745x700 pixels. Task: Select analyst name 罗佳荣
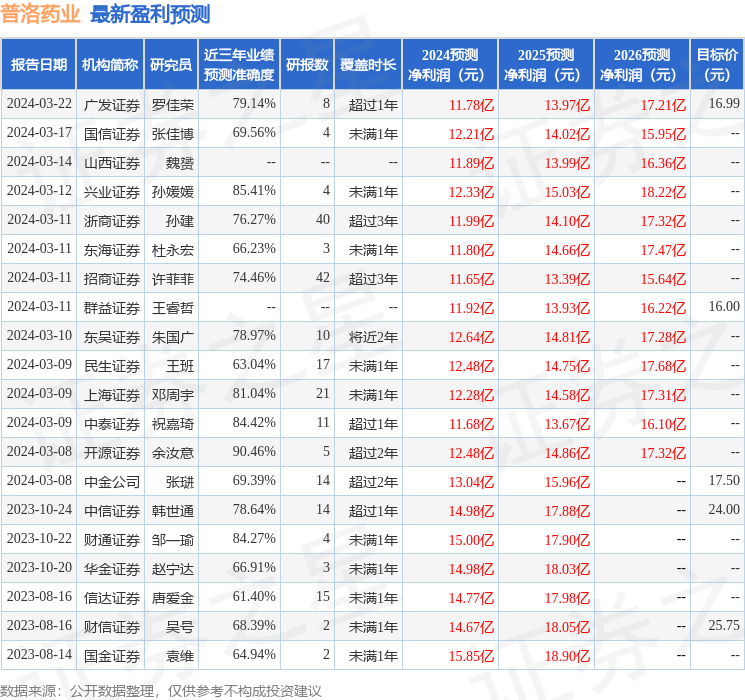coord(172,105)
